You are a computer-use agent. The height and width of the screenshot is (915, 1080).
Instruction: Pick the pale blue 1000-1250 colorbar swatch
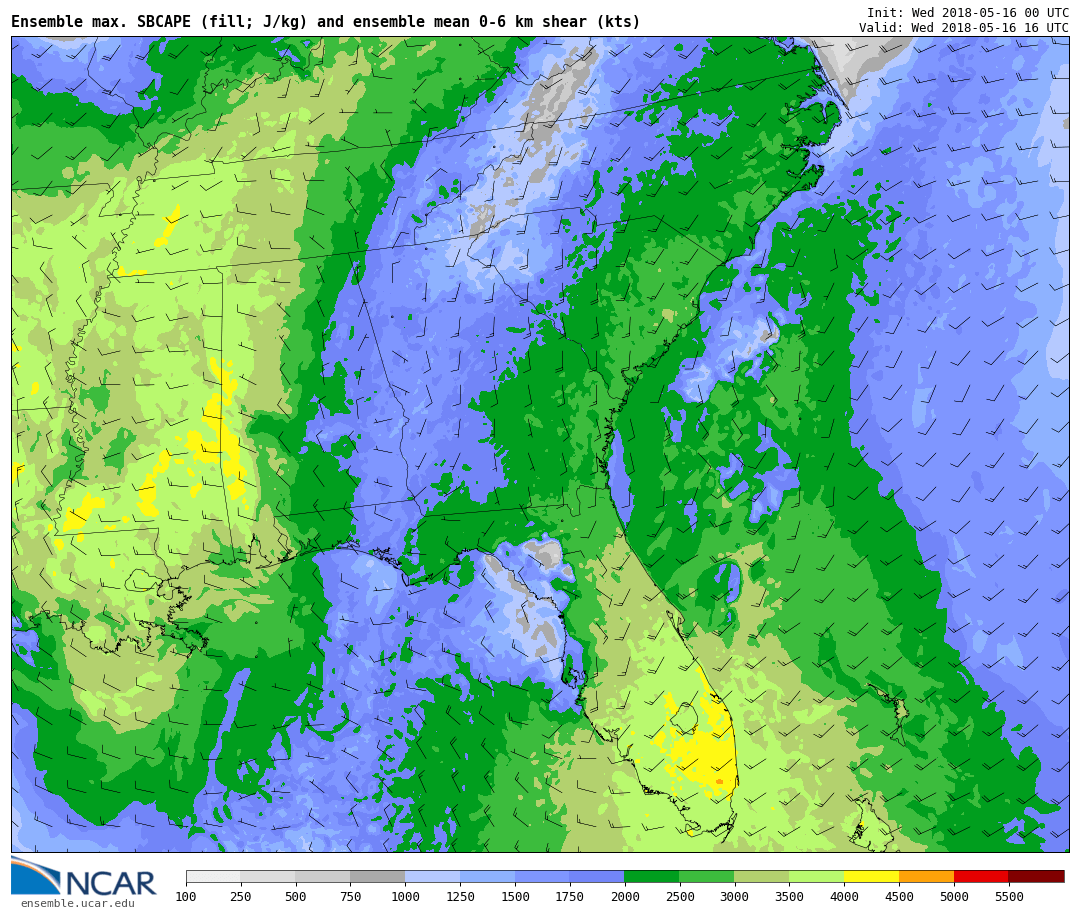click(432, 876)
